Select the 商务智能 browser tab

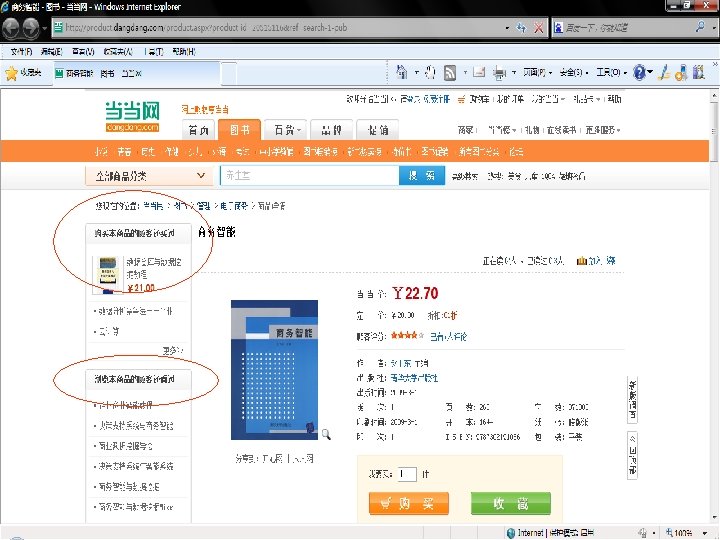135,73
